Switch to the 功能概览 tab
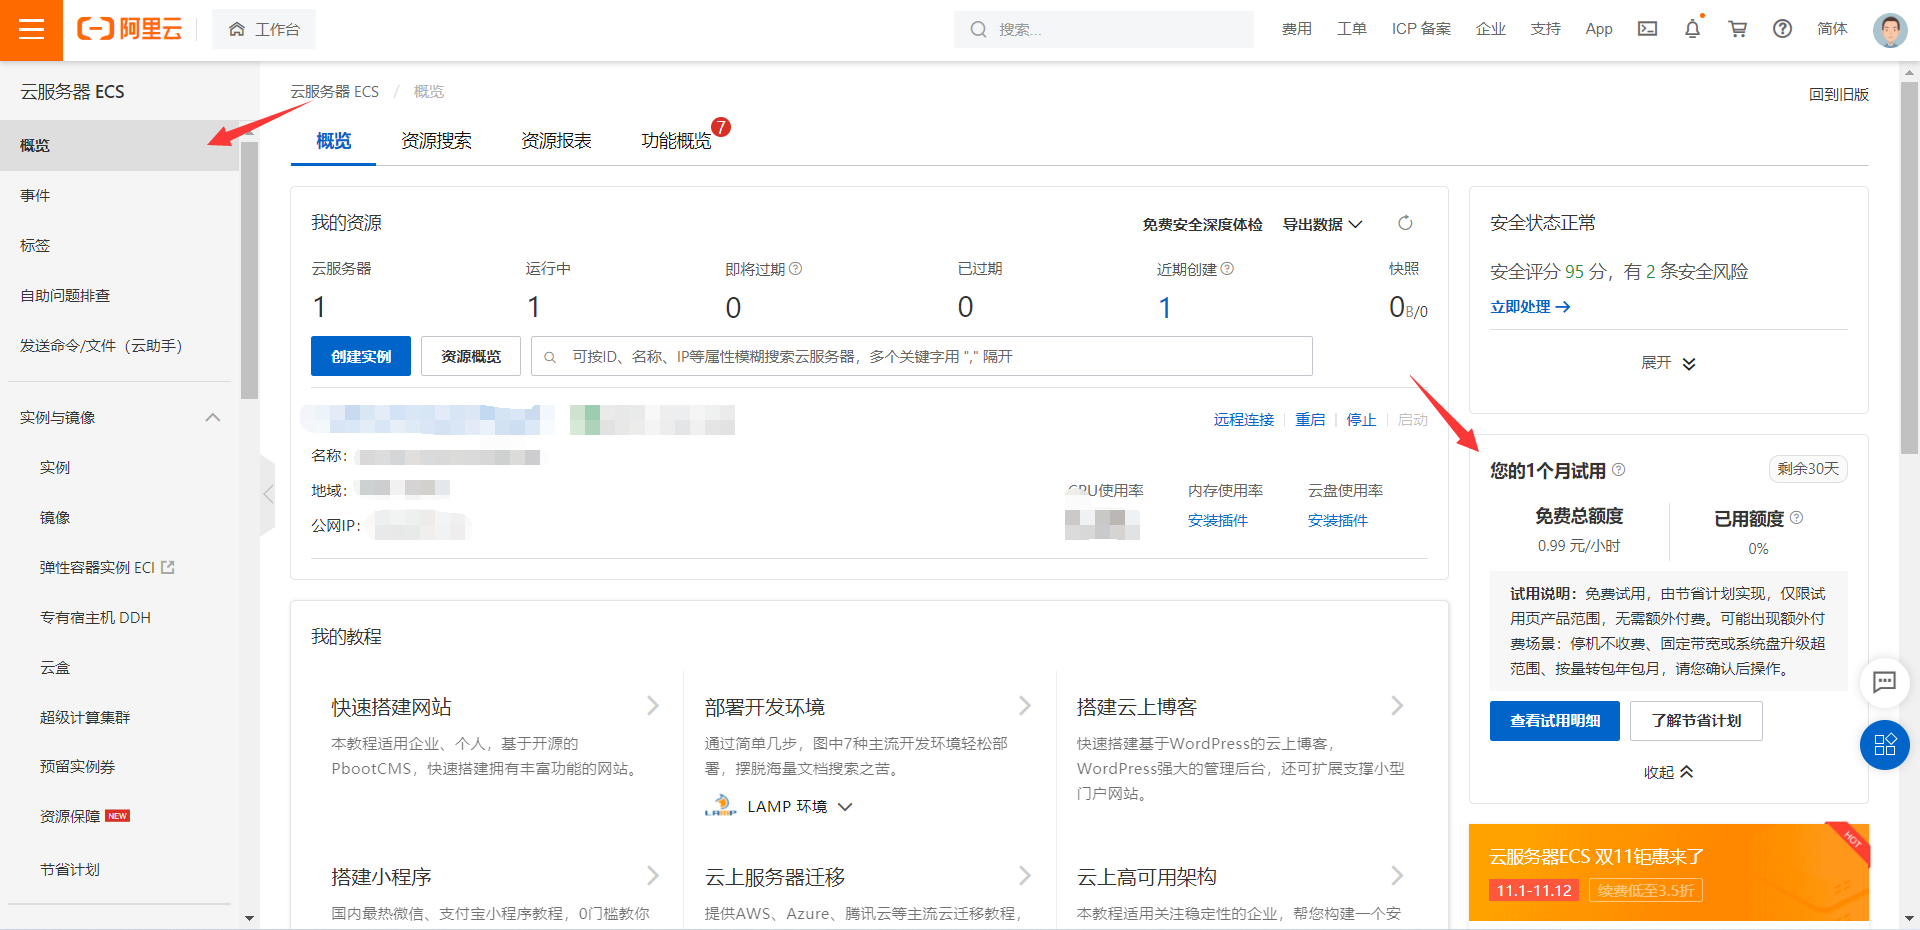Screen dimensions: 1920x930 [676, 141]
